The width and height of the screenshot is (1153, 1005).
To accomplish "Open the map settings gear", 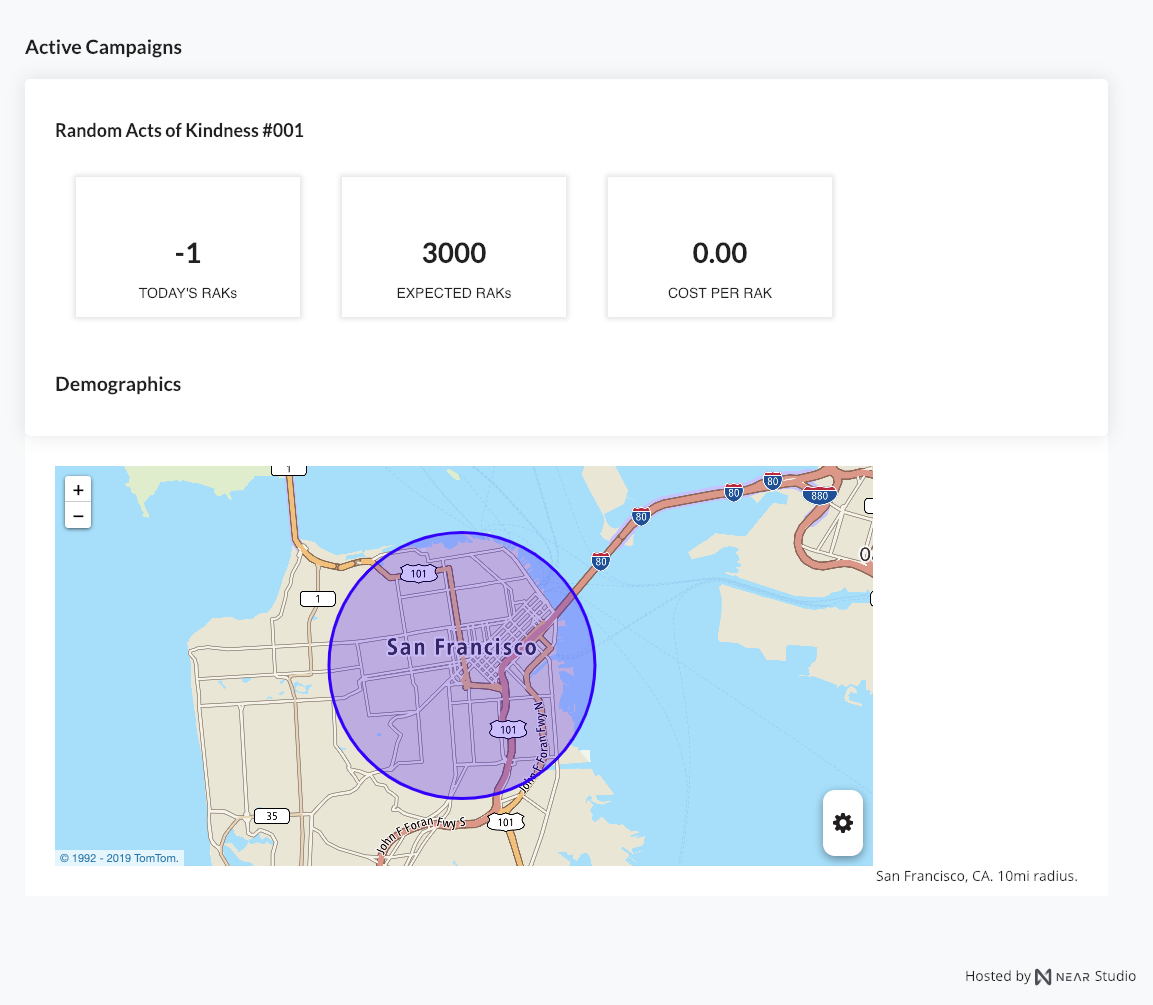I will 843,823.
